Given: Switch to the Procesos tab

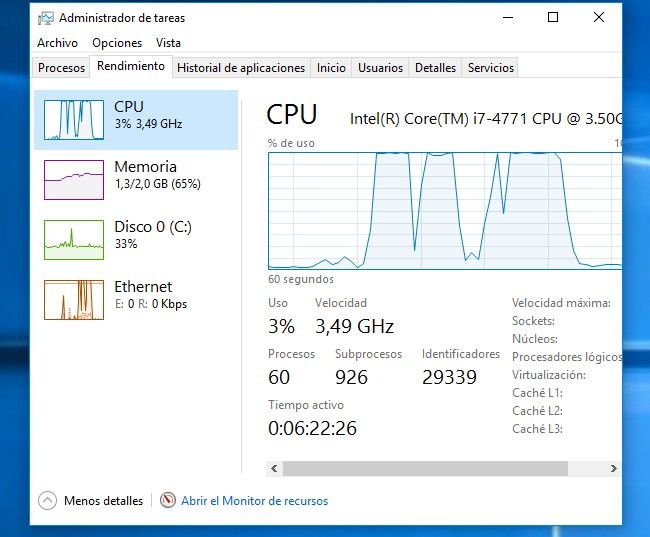Looking at the screenshot, I should tap(61, 68).
